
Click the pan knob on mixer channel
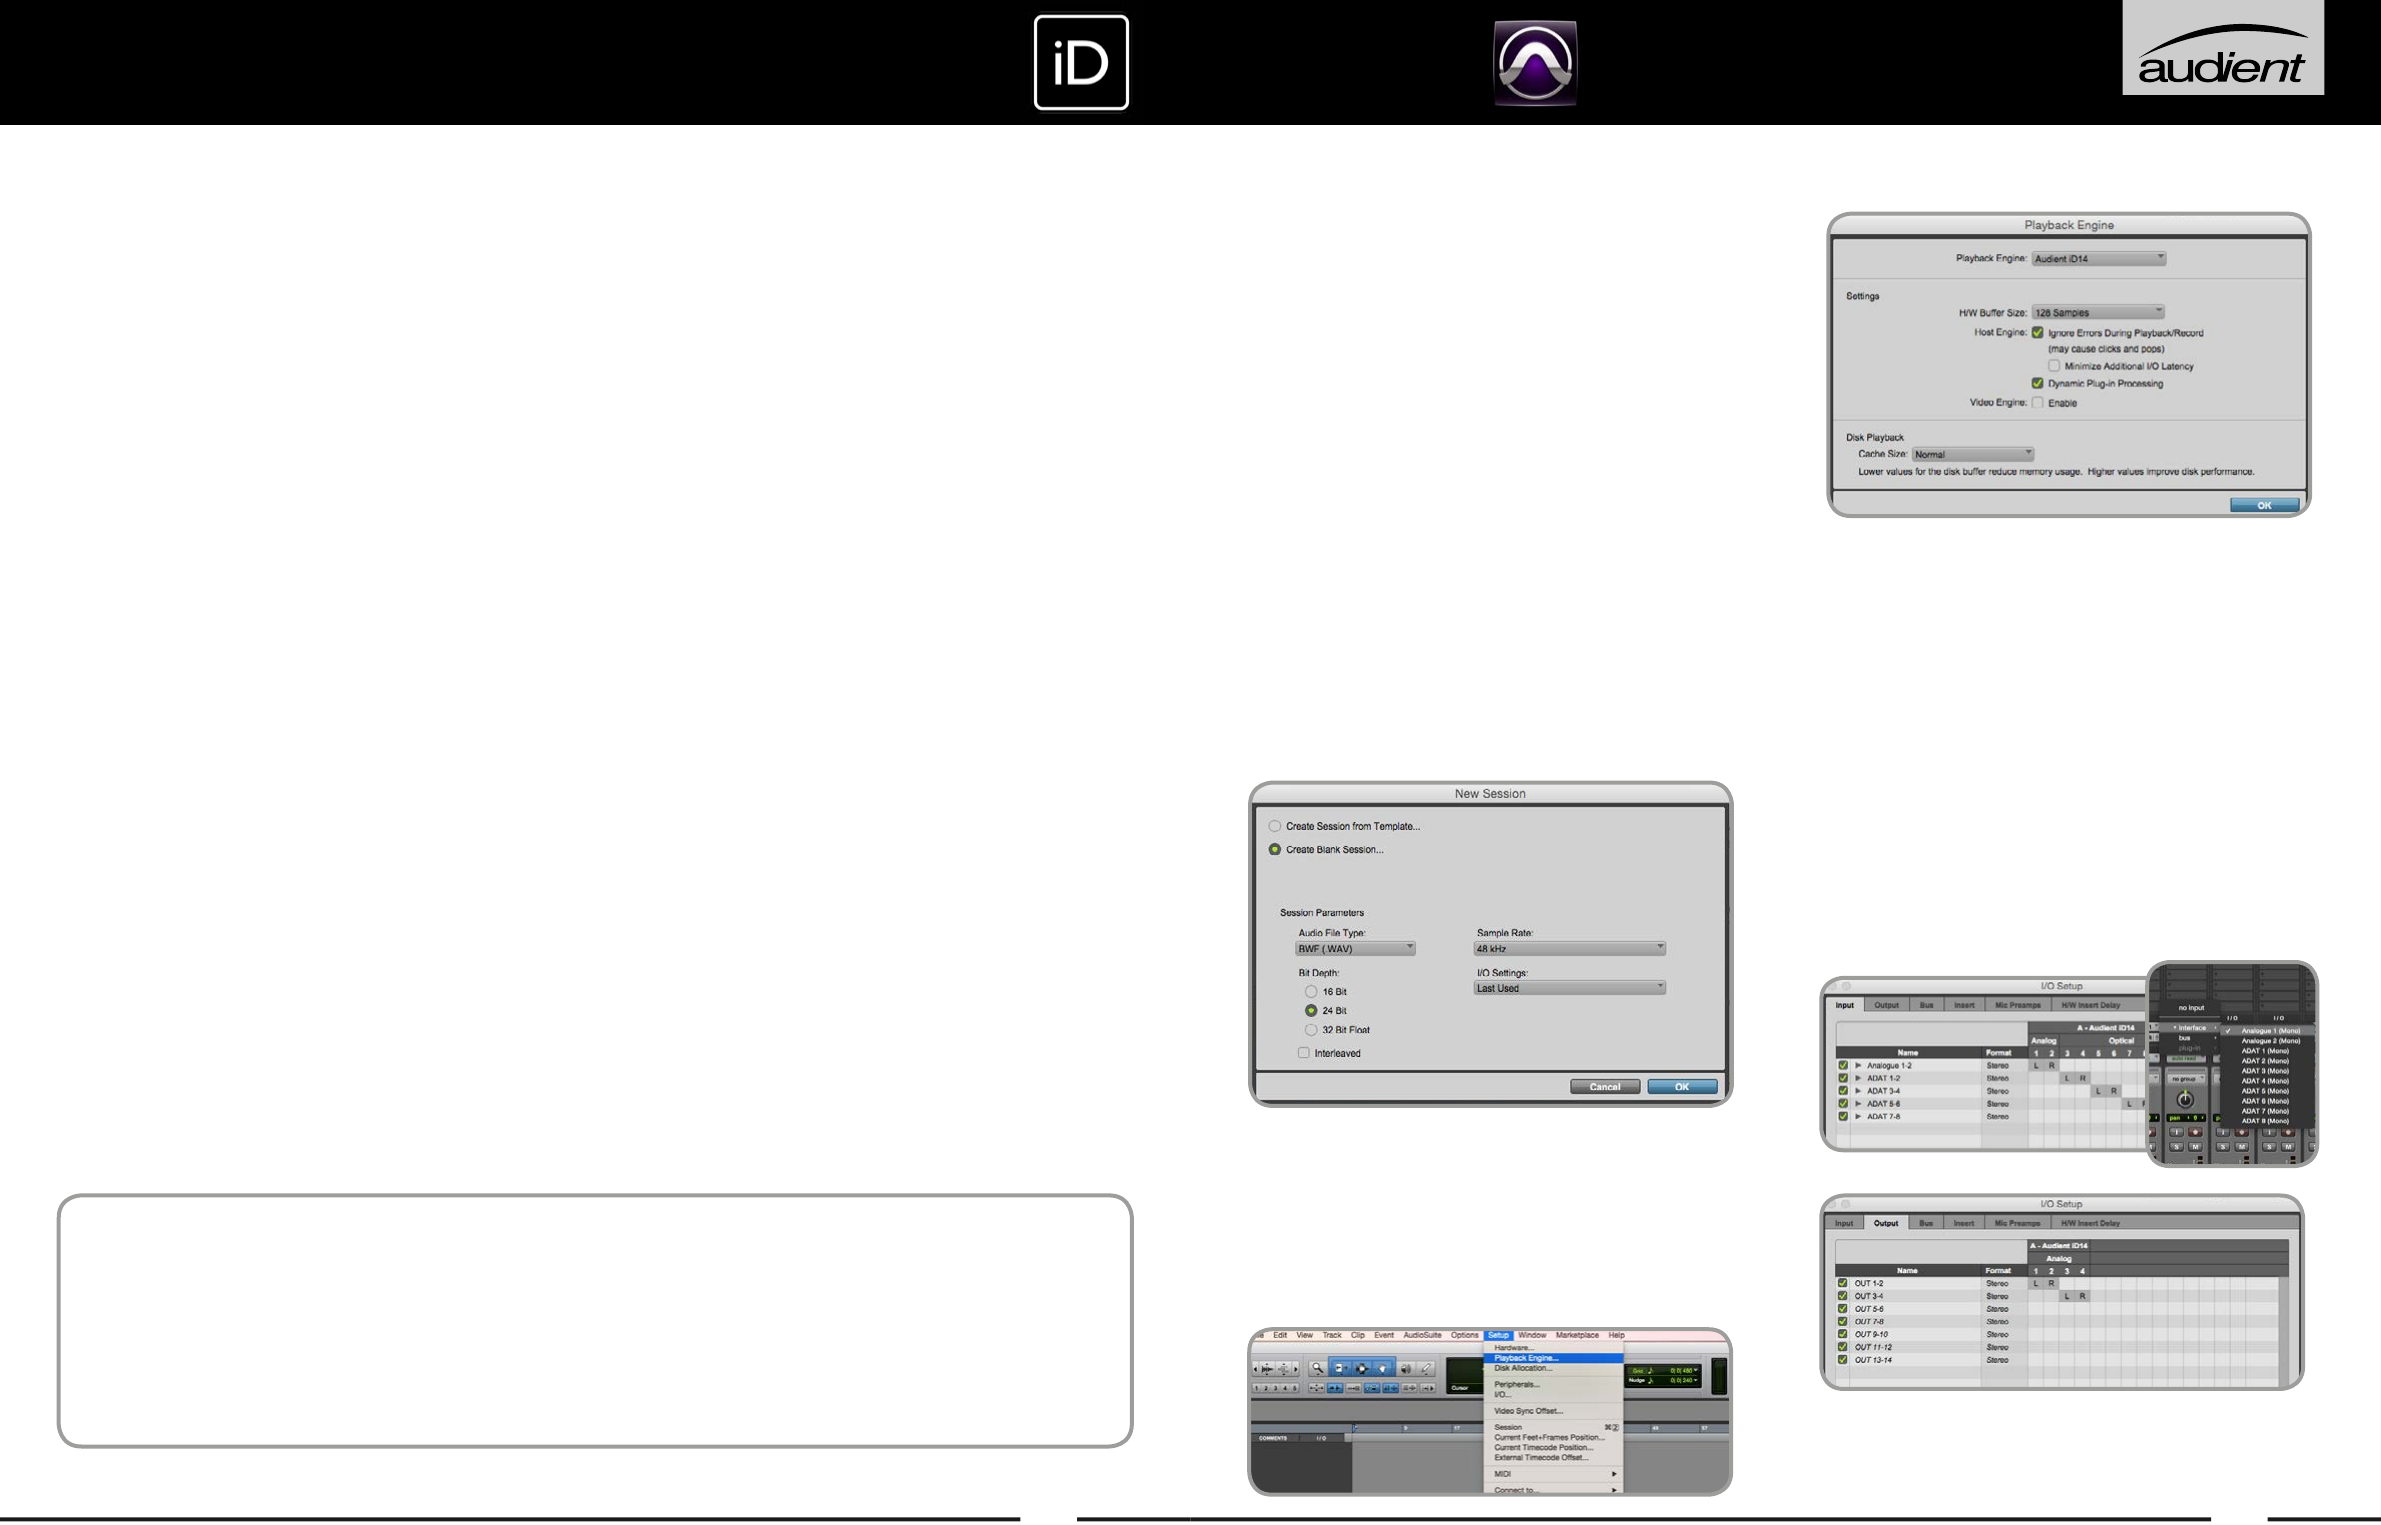pos(2184,1099)
